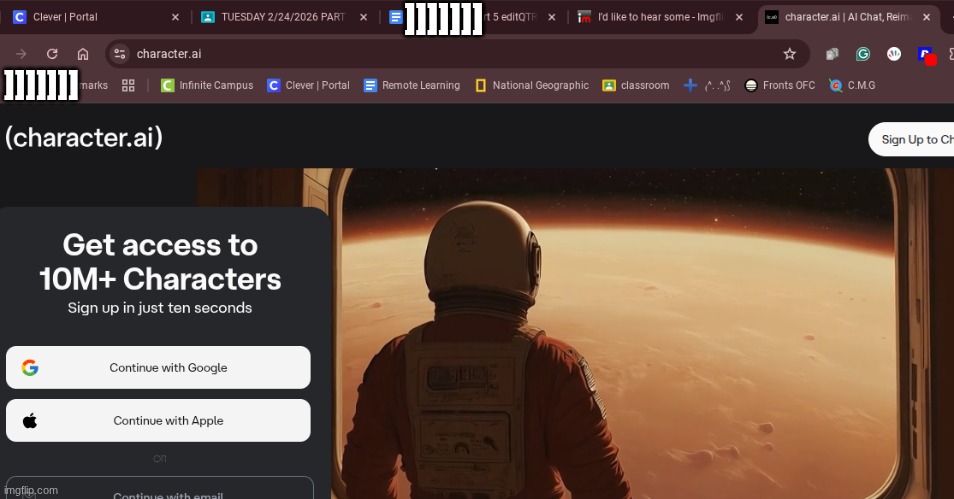Open the Fronts OFC bookmark
This screenshot has height=499, width=954.
[780, 86]
